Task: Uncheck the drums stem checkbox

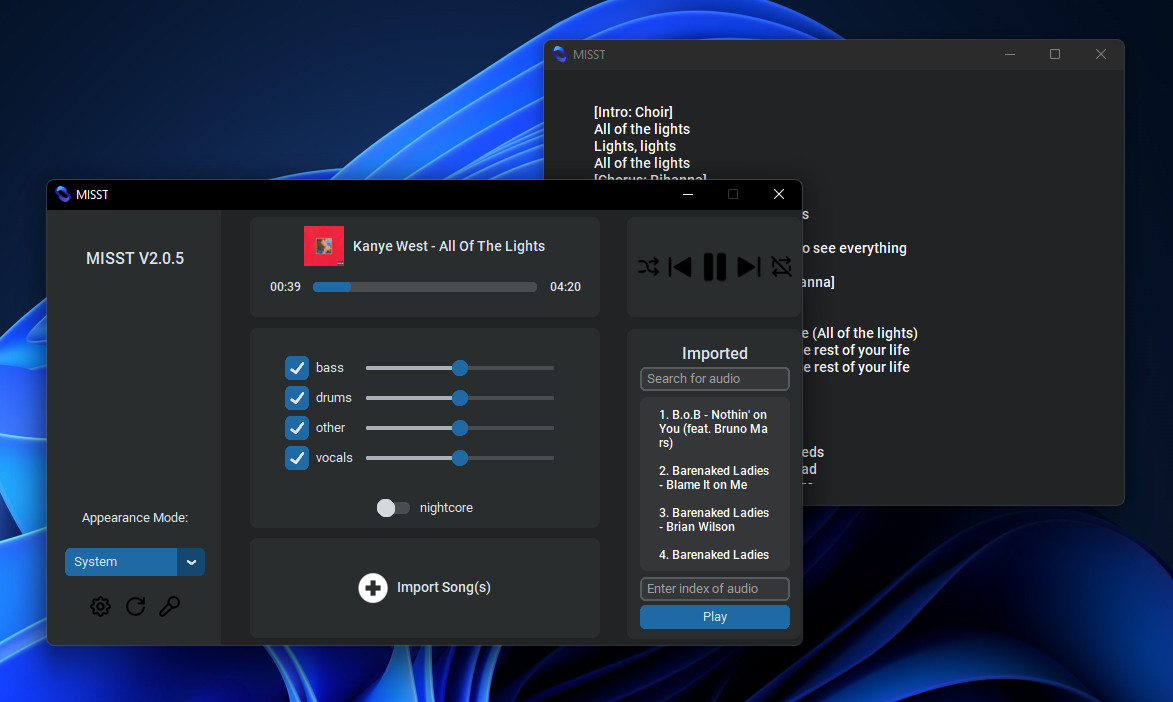Action: coord(297,397)
